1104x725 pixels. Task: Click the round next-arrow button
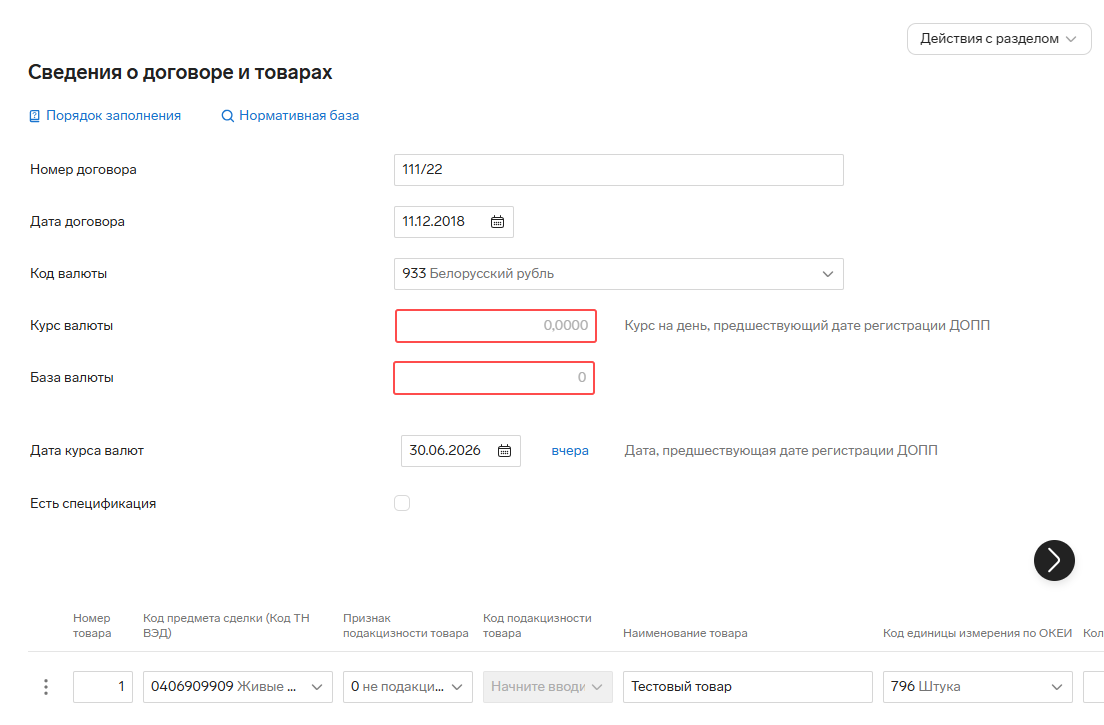click(1054, 560)
